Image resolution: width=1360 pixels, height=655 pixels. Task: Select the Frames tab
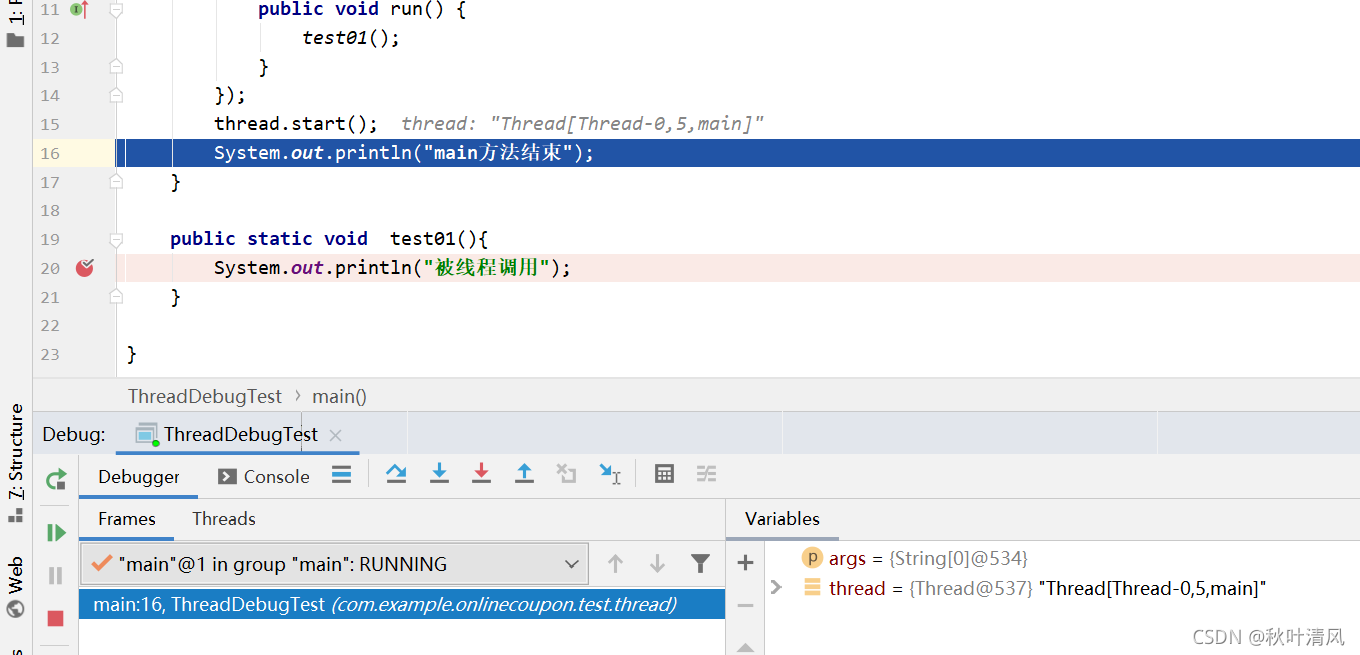pos(127,519)
